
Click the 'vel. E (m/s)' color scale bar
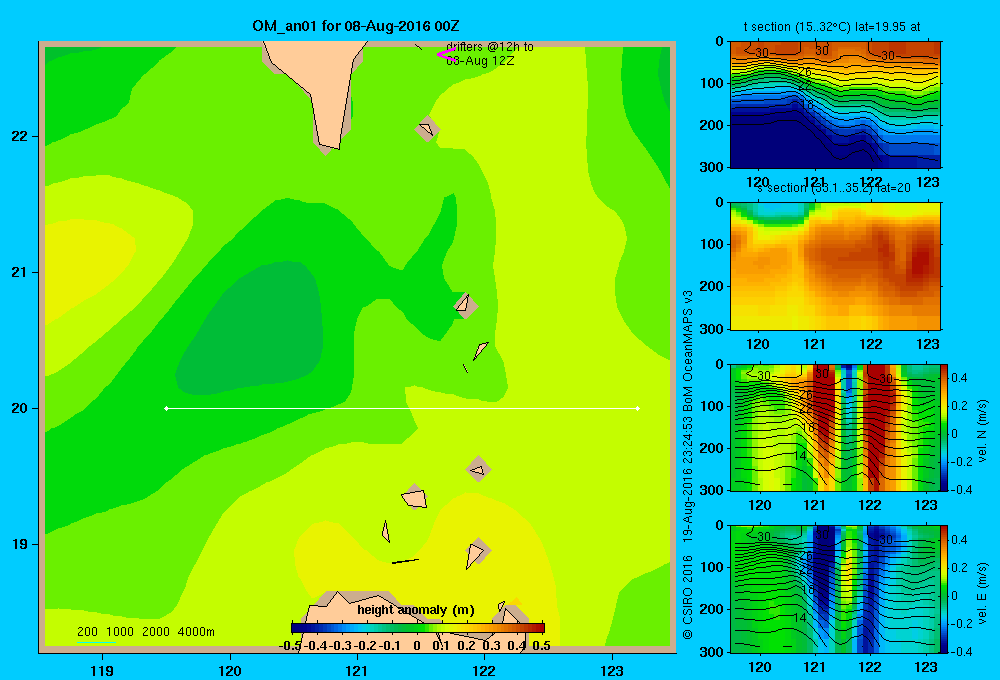[944, 589]
